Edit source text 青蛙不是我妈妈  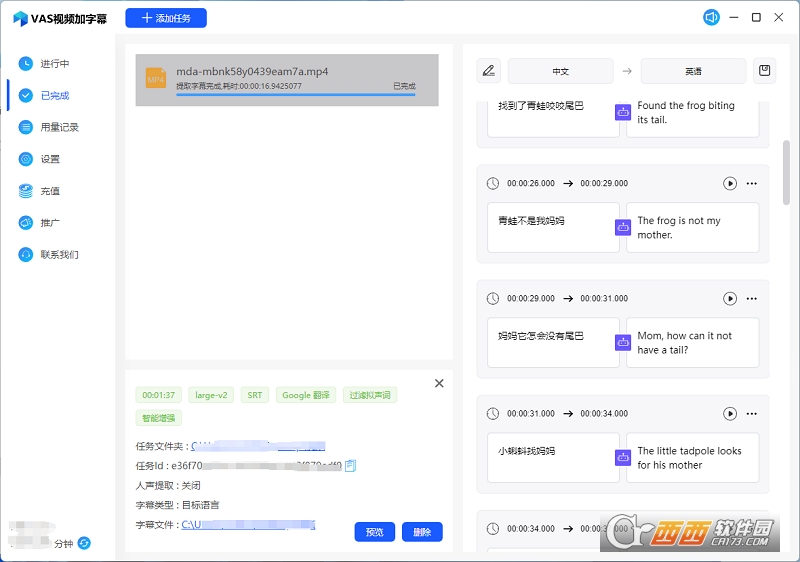click(553, 227)
